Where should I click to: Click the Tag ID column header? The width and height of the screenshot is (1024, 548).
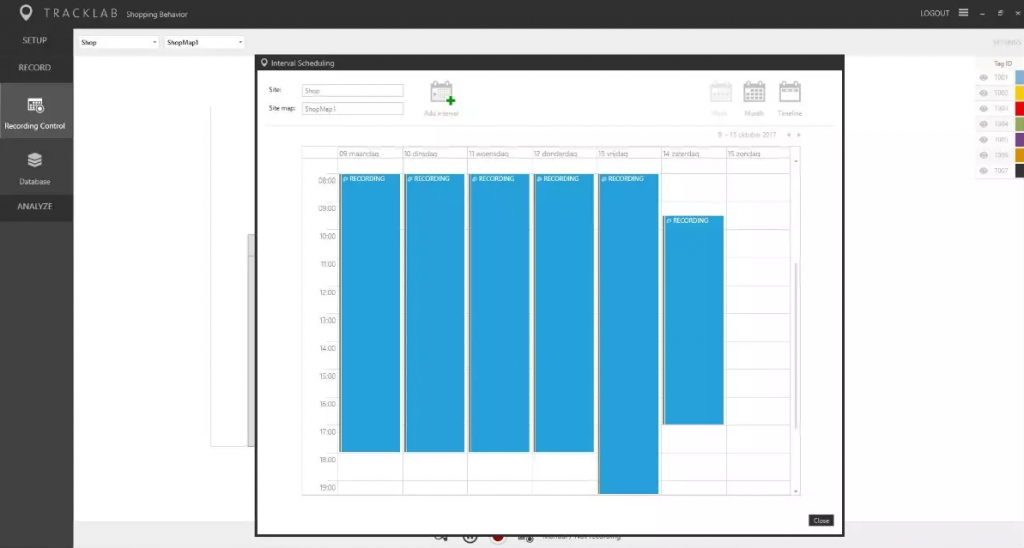click(1002, 64)
